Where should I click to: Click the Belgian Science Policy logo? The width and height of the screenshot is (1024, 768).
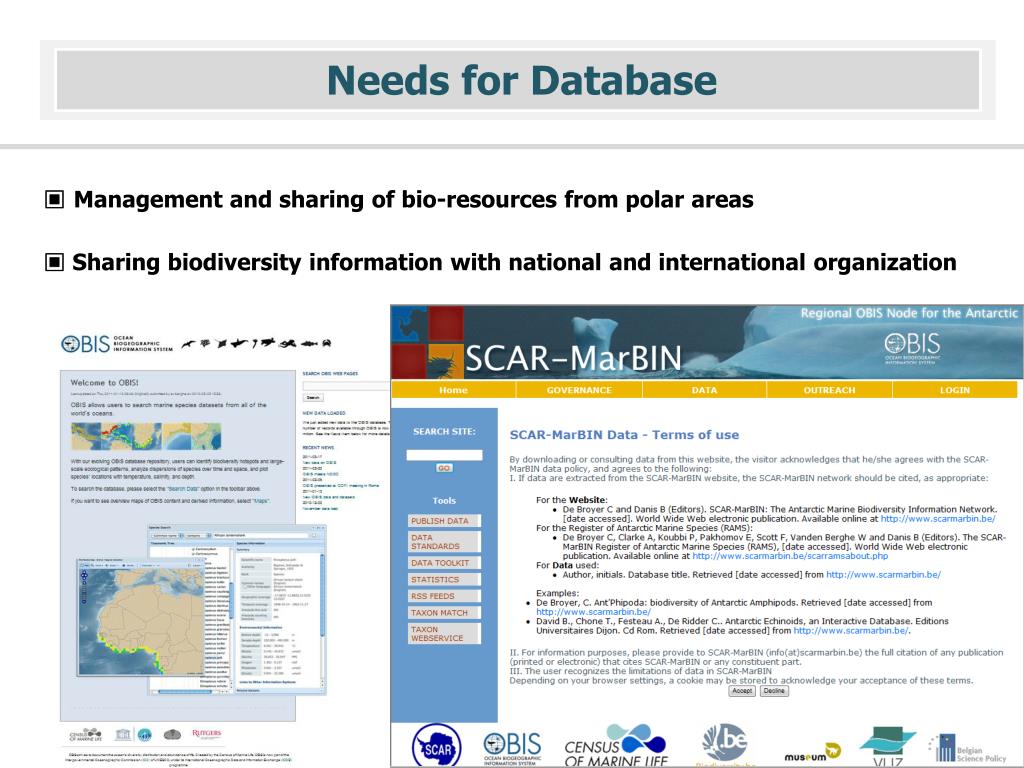pyautogui.click(x=967, y=749)
